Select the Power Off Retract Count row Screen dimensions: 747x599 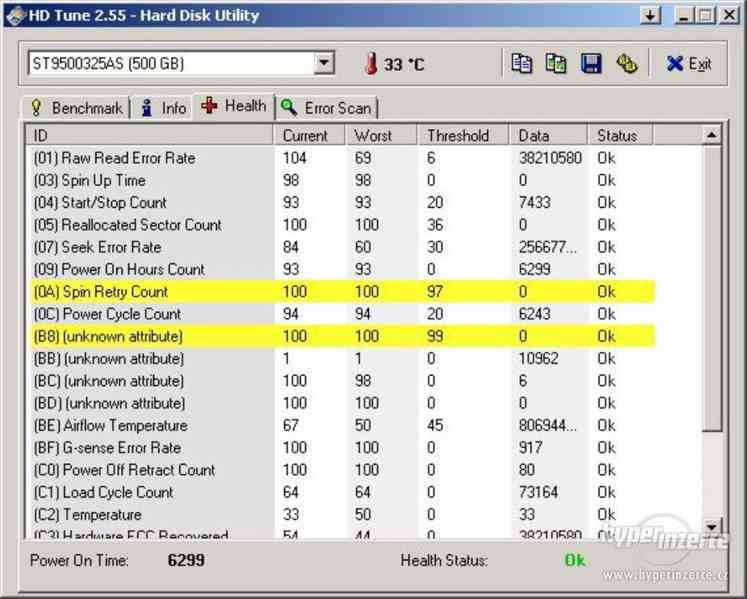[341, 470]
